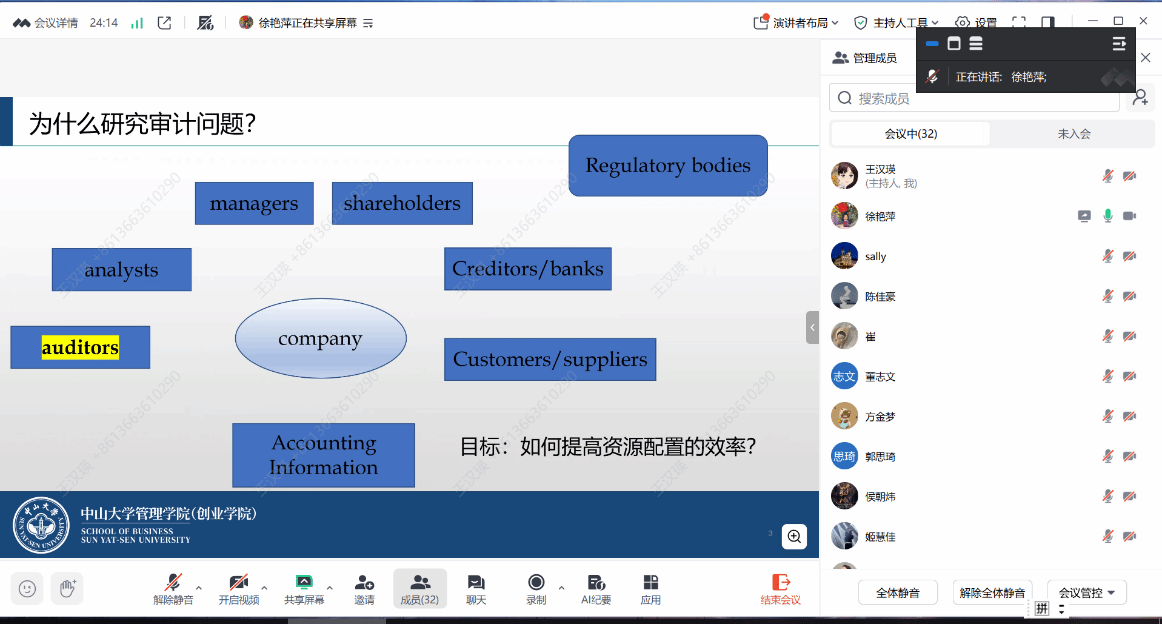Viewport: 1162px width, 624px height.
Task: Expand the 会议管控 dropdown
Action: [1087, 592]
